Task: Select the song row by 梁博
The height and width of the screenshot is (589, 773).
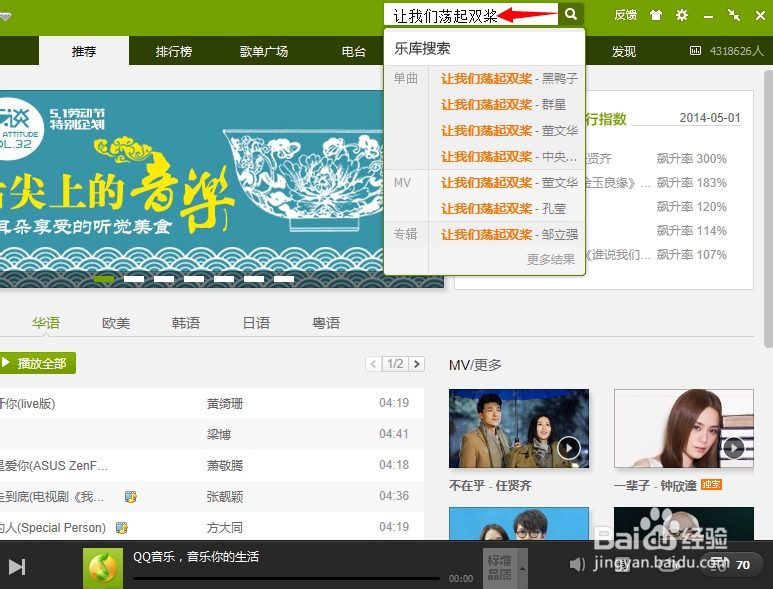Action: coord(212,435)
